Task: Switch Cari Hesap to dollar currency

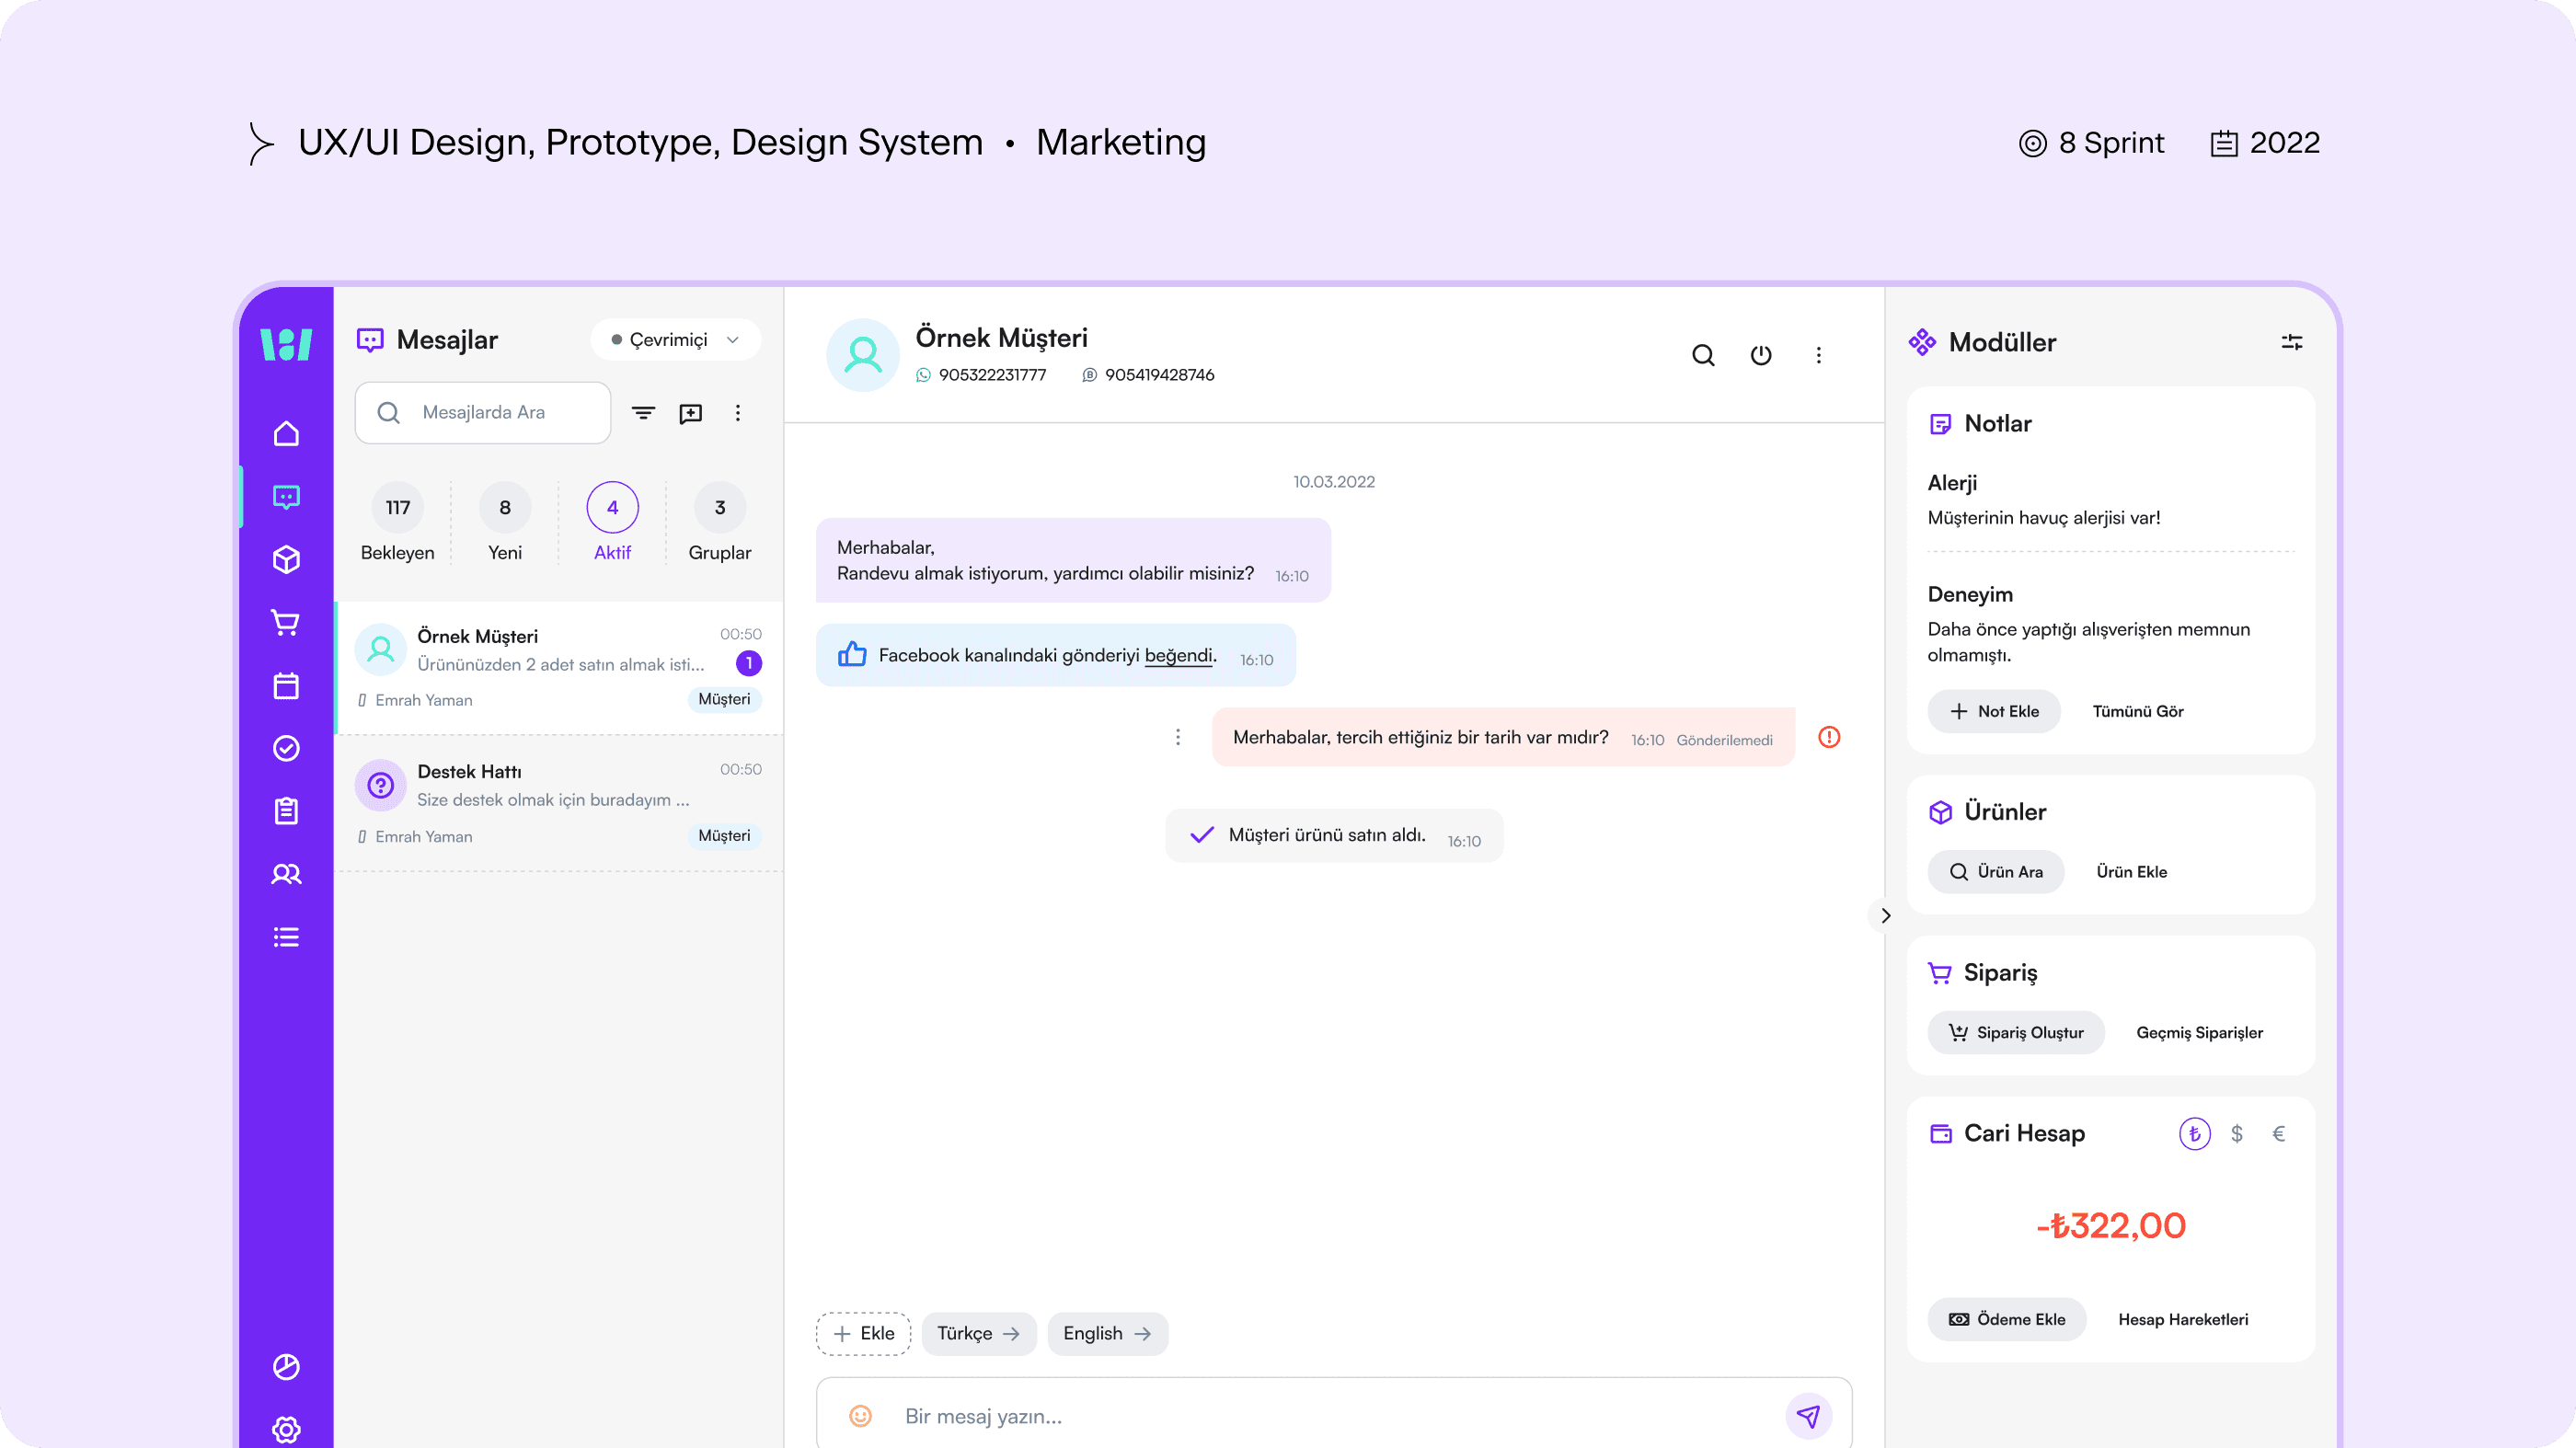Action: [x=2237, y=1133]
